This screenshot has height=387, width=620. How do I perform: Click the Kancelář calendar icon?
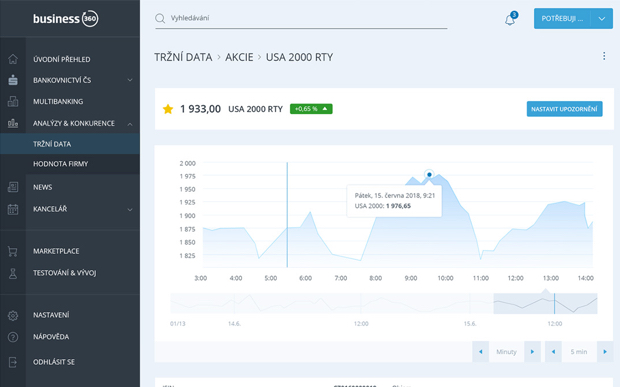pyautogui.click(x=13, y=209)
